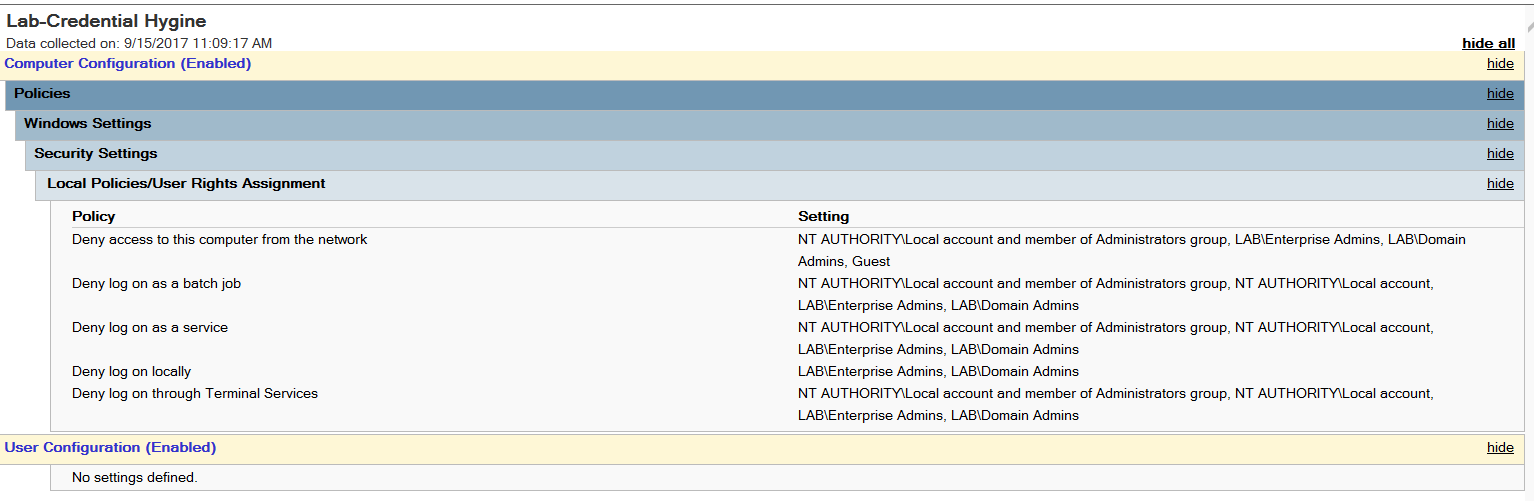Hide the Computer Configuration section
1534x501 pixels.
[1500, 63]
